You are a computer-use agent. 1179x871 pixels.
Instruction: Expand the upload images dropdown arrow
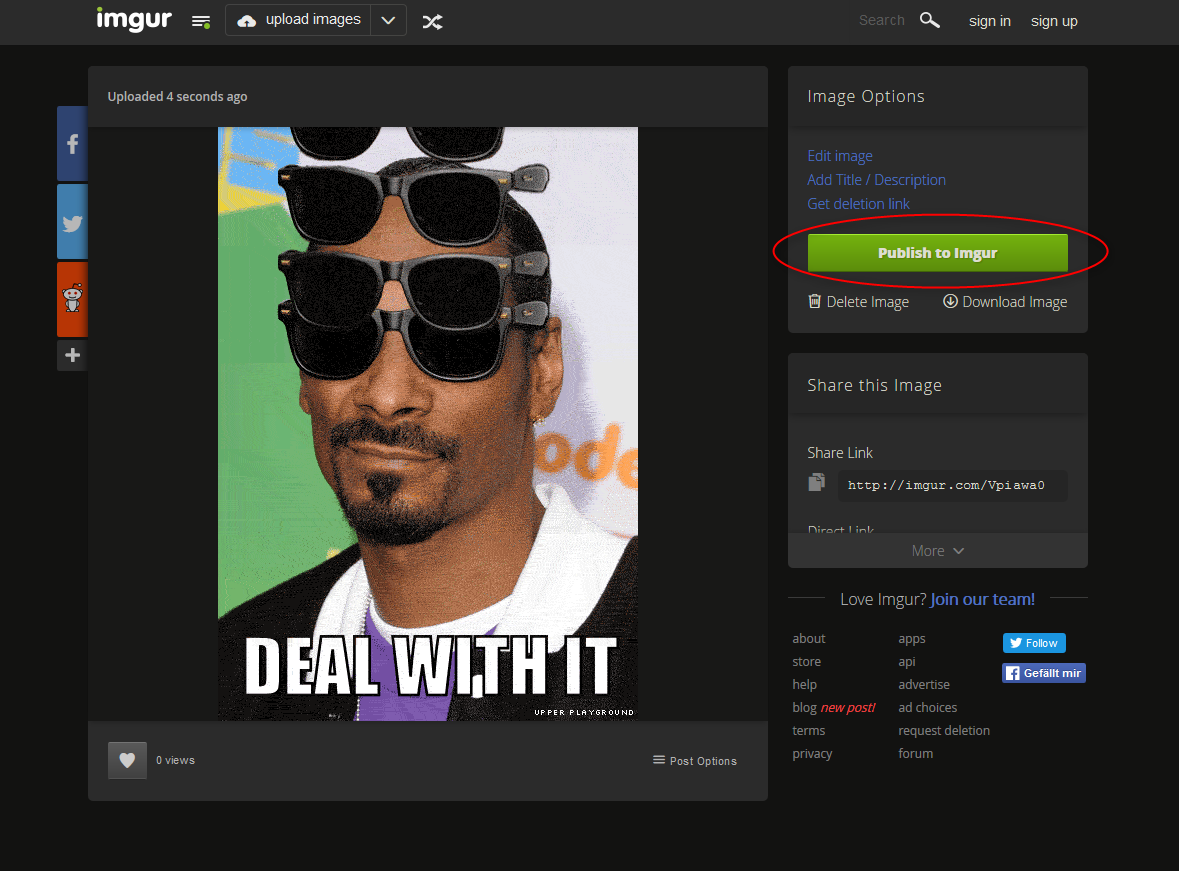[x=388, y=20]
